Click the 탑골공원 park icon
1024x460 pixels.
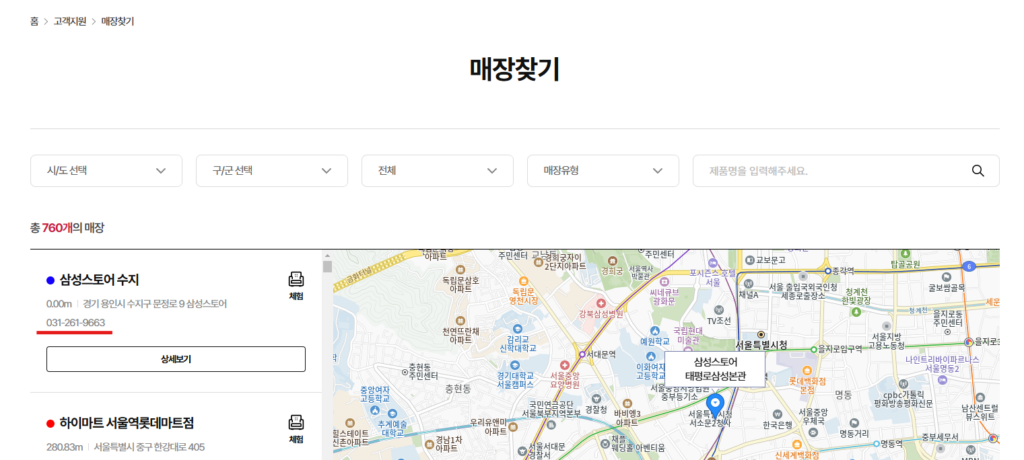(905, 254)
